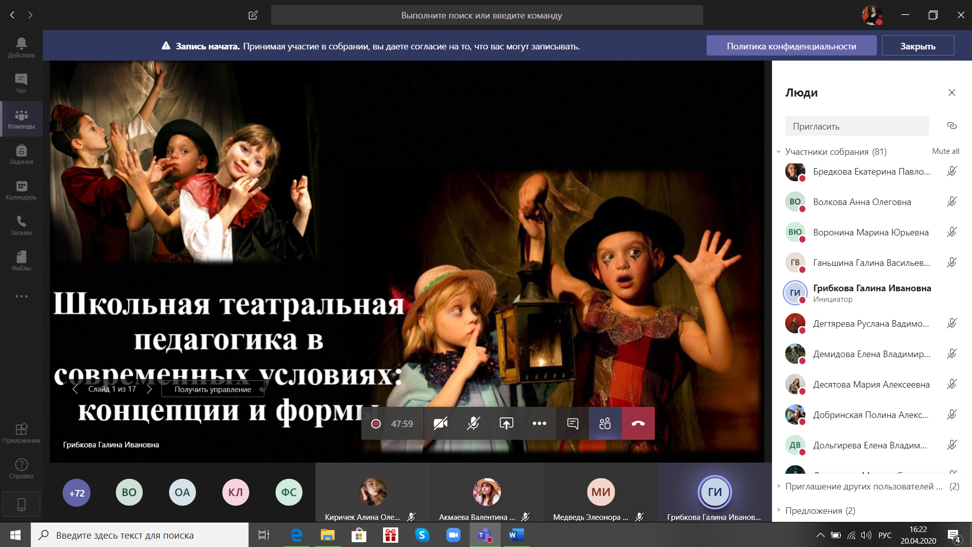
Task: Click the Пригласить input field
Action: (x=856, y=126)
